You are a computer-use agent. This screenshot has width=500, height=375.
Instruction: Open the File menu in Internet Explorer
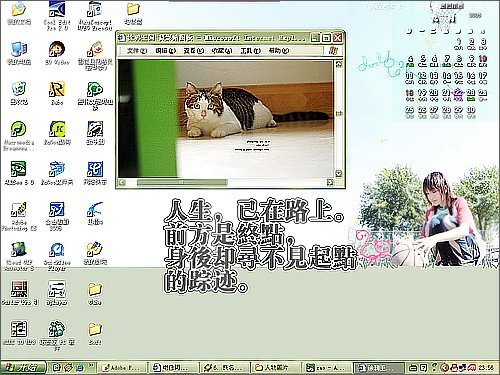coord(137,51)
